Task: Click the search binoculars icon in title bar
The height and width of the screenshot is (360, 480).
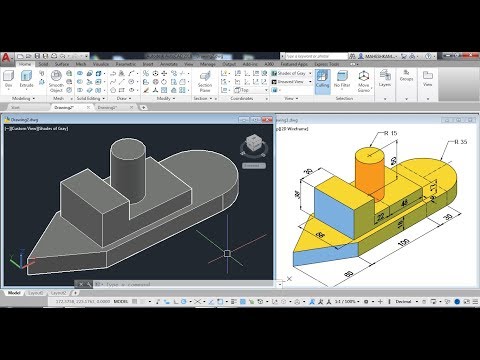Action: 352,56
